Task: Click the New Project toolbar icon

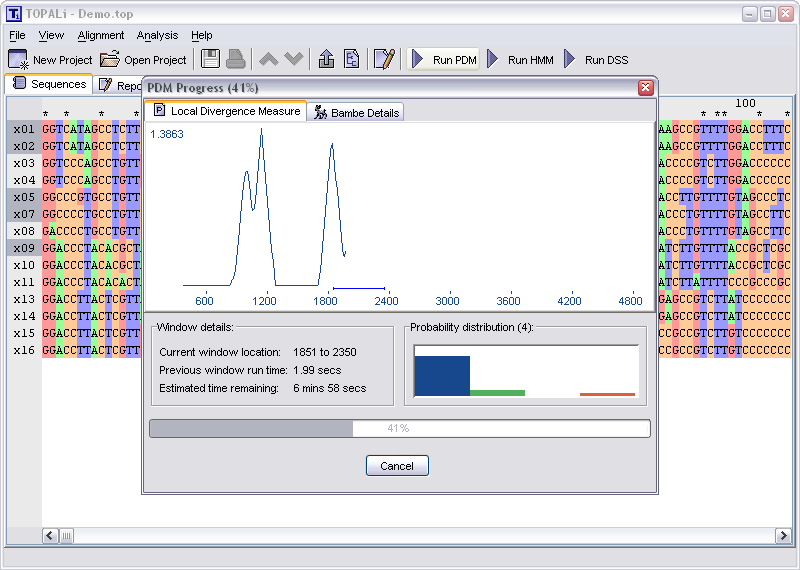Action: [18, 60]
